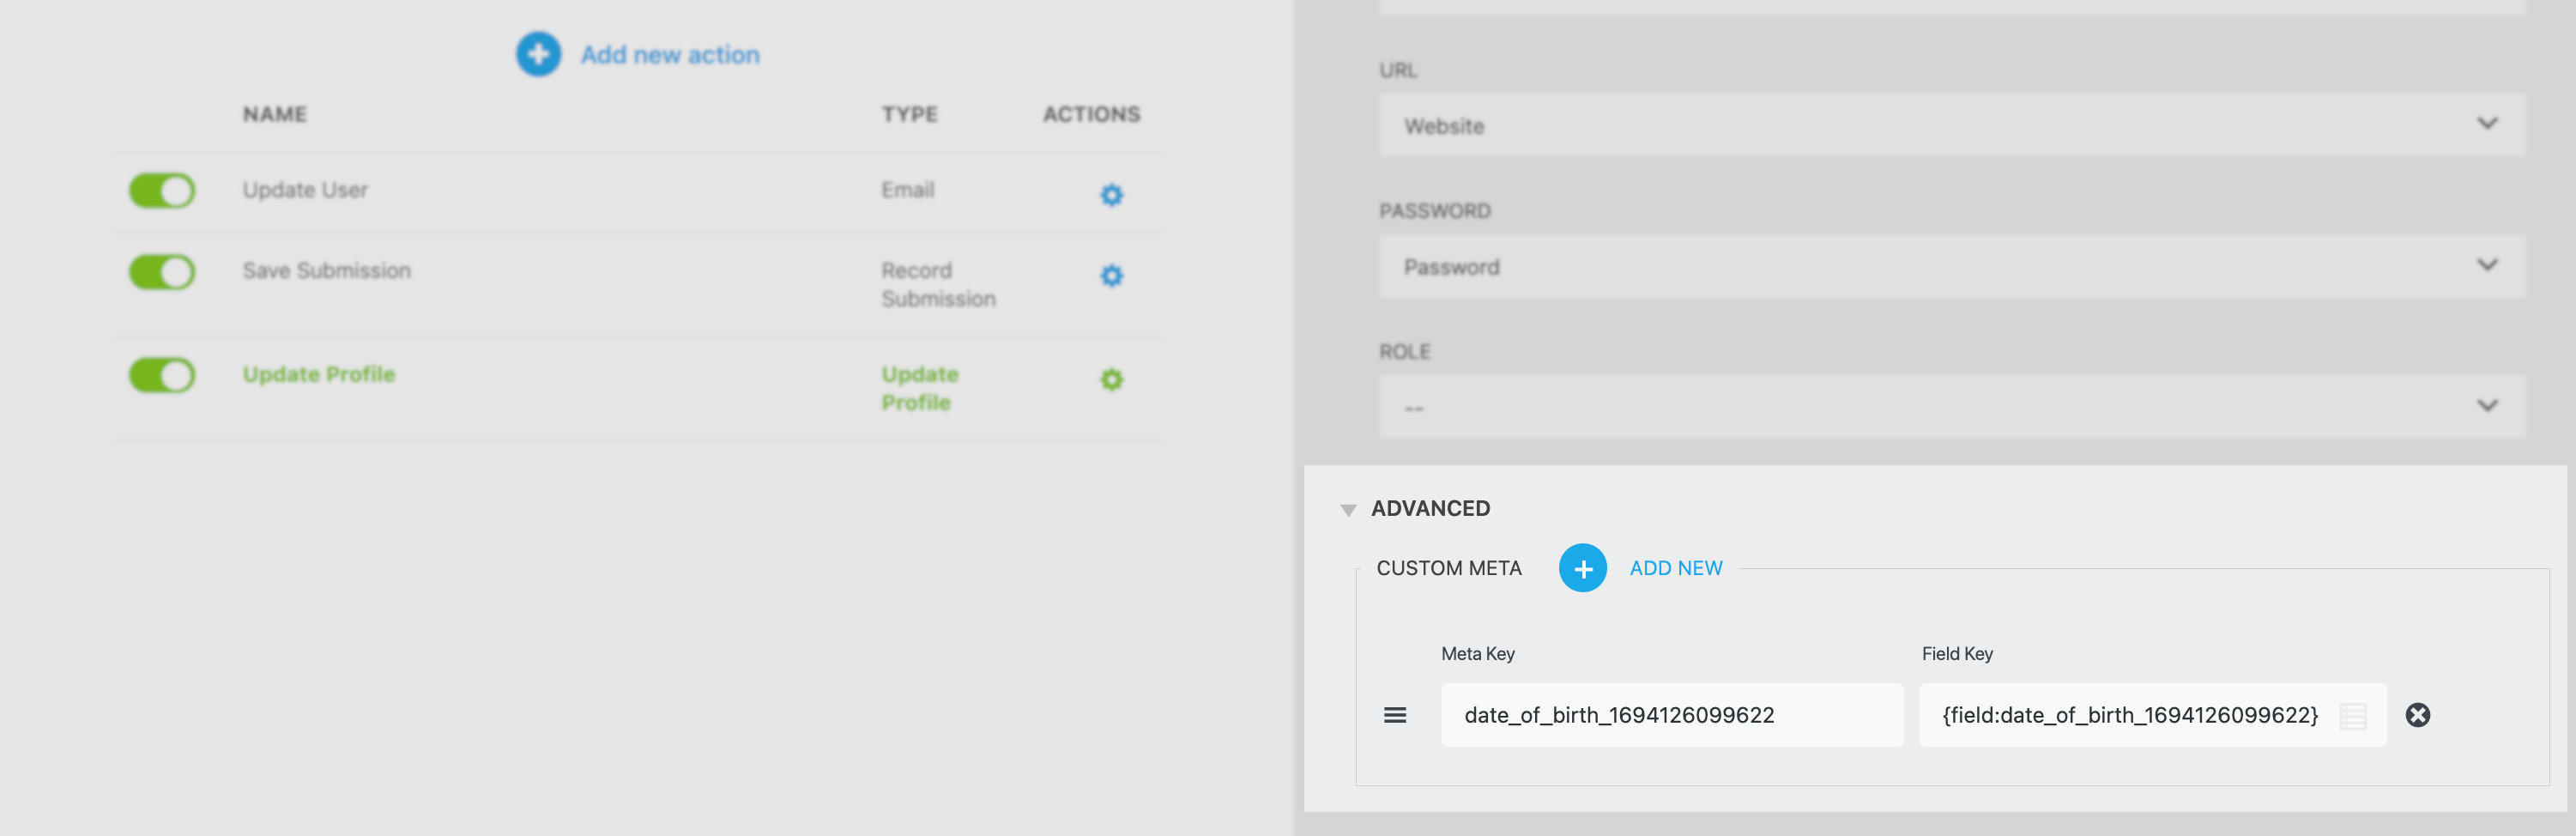Screen dimensions: 2576x836
Task: Expand the Password field dropdown
Action: click(x=1950, y=266)
